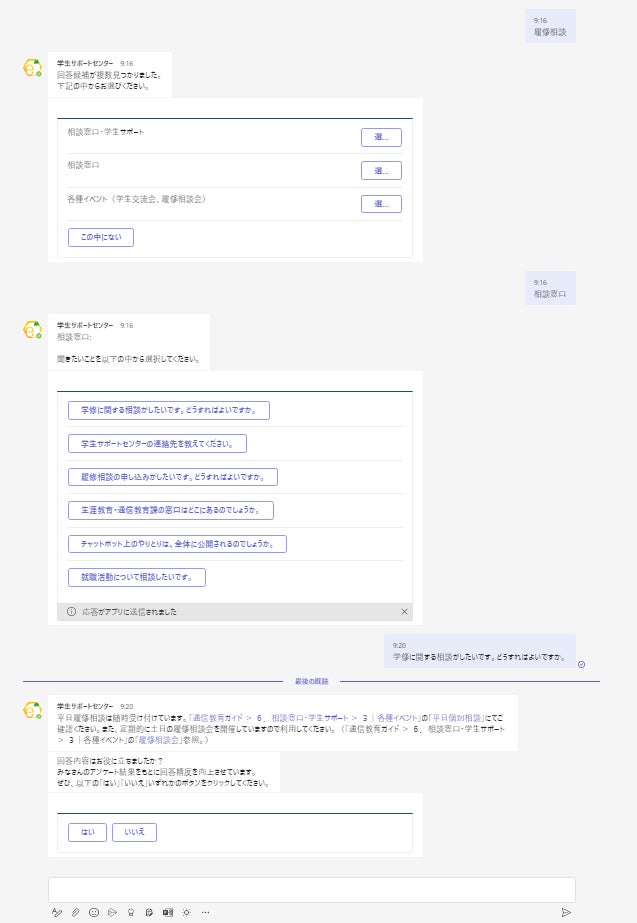Open the emoji picker smiley icon
Image resolution: width=637 pixels, height=923 pixels.
tap(94, 912)
